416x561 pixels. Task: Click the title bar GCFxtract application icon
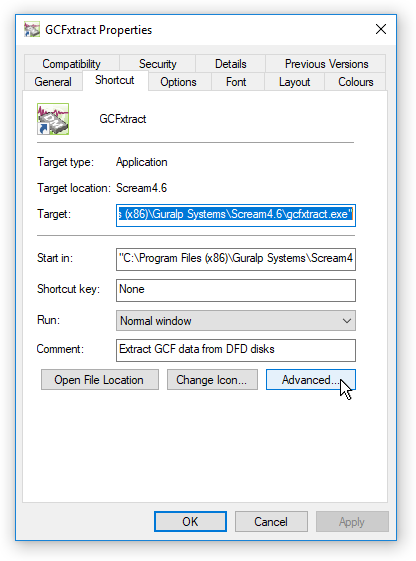point(31,29)
